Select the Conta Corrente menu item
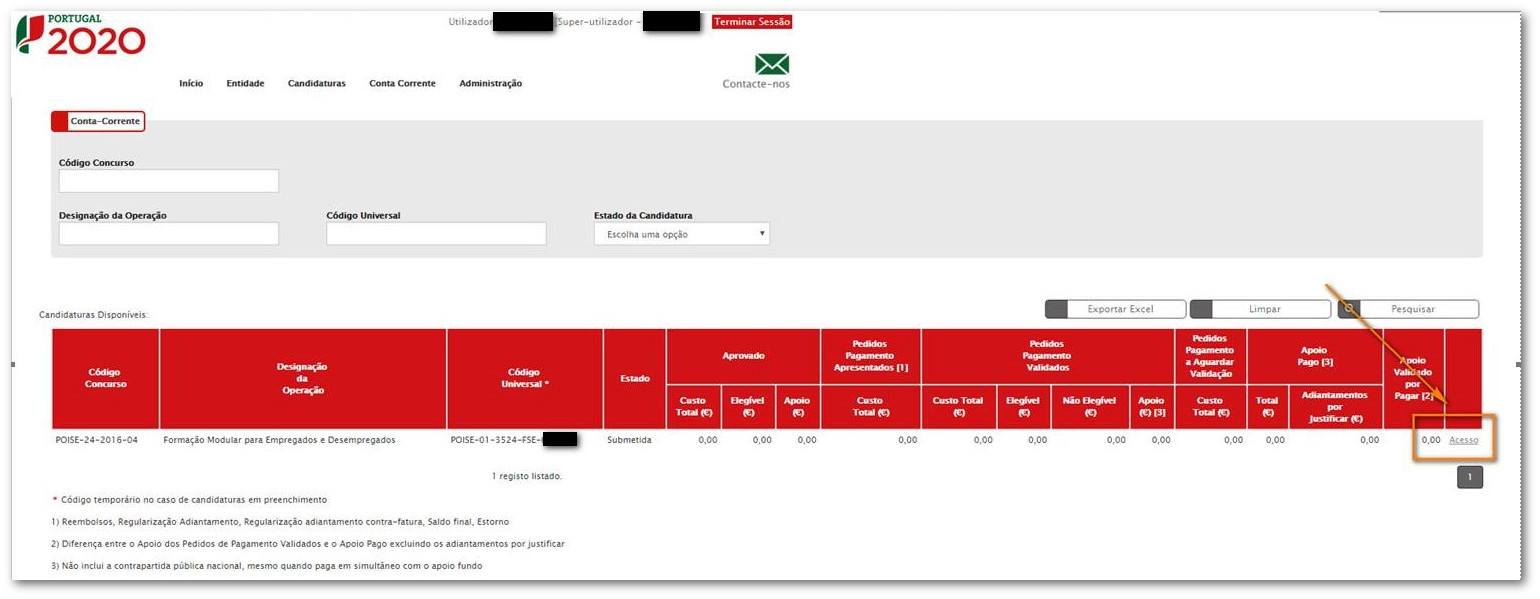This screenshot has width=1540, height=599. click(x=402, y=84)
